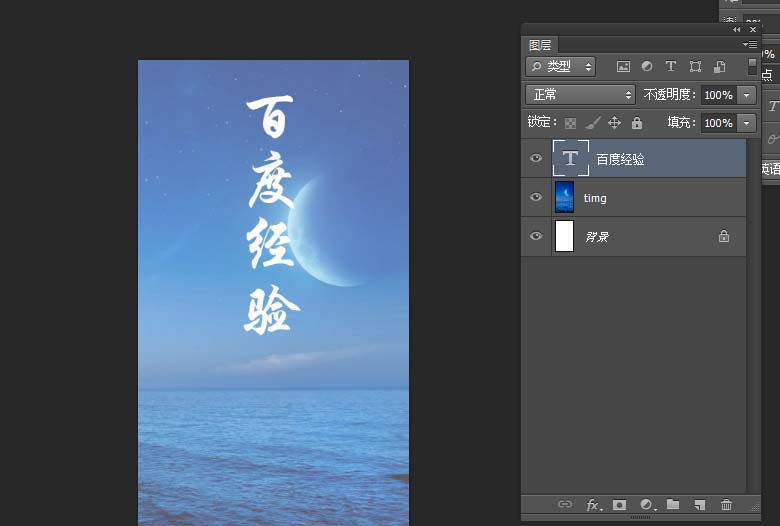Click the timg layer name
This screenshot has height=526, width=780.
tap(595, 198)
